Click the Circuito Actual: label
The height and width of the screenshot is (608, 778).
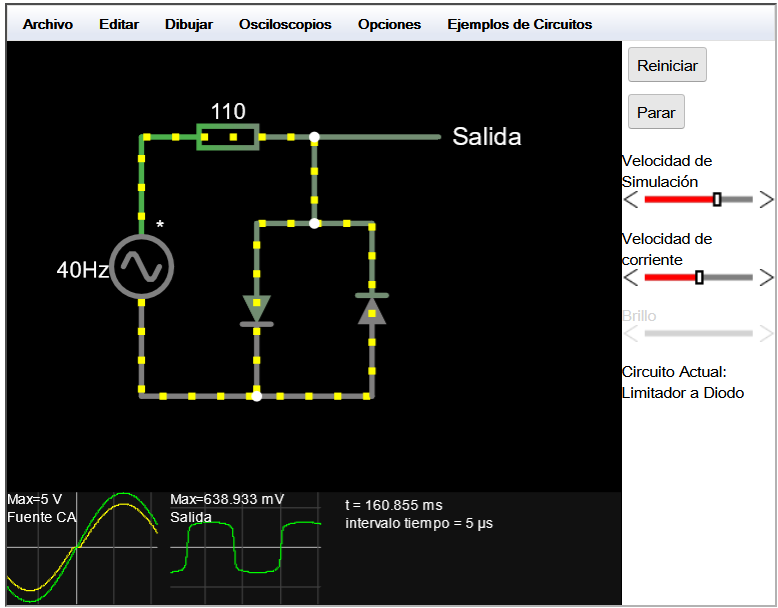(x=674, y=372)
